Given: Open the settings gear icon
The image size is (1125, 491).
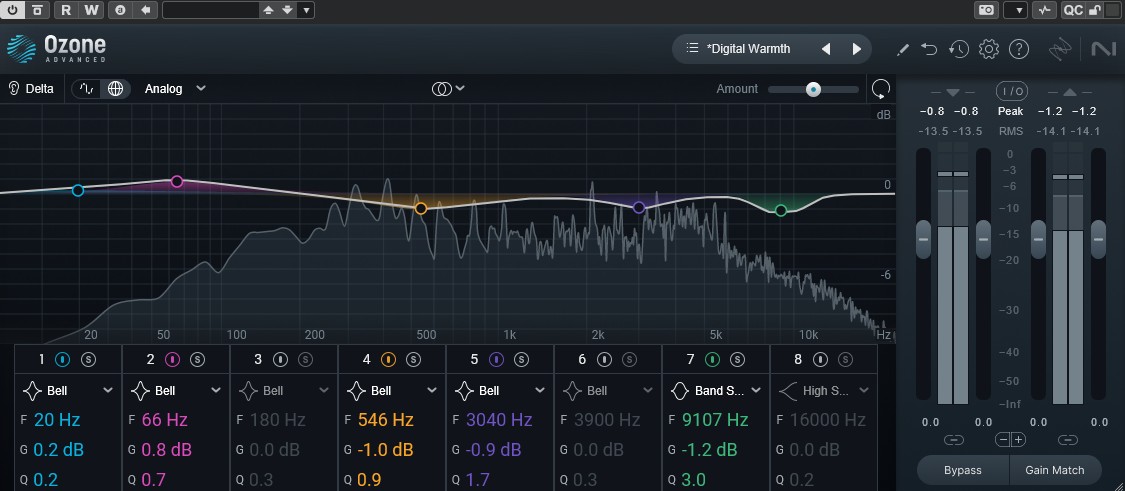Looking at the screenshot, I should coord(989,49).
